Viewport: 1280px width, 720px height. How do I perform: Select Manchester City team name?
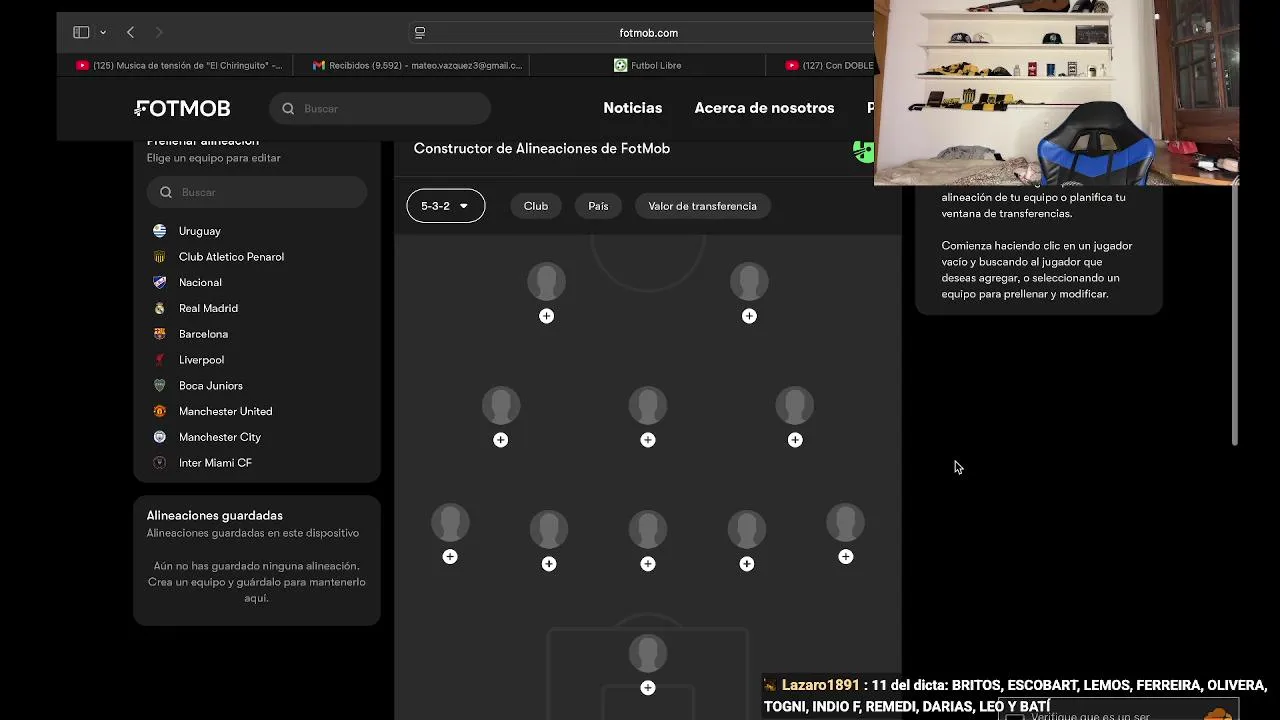[x=220, y=437]
